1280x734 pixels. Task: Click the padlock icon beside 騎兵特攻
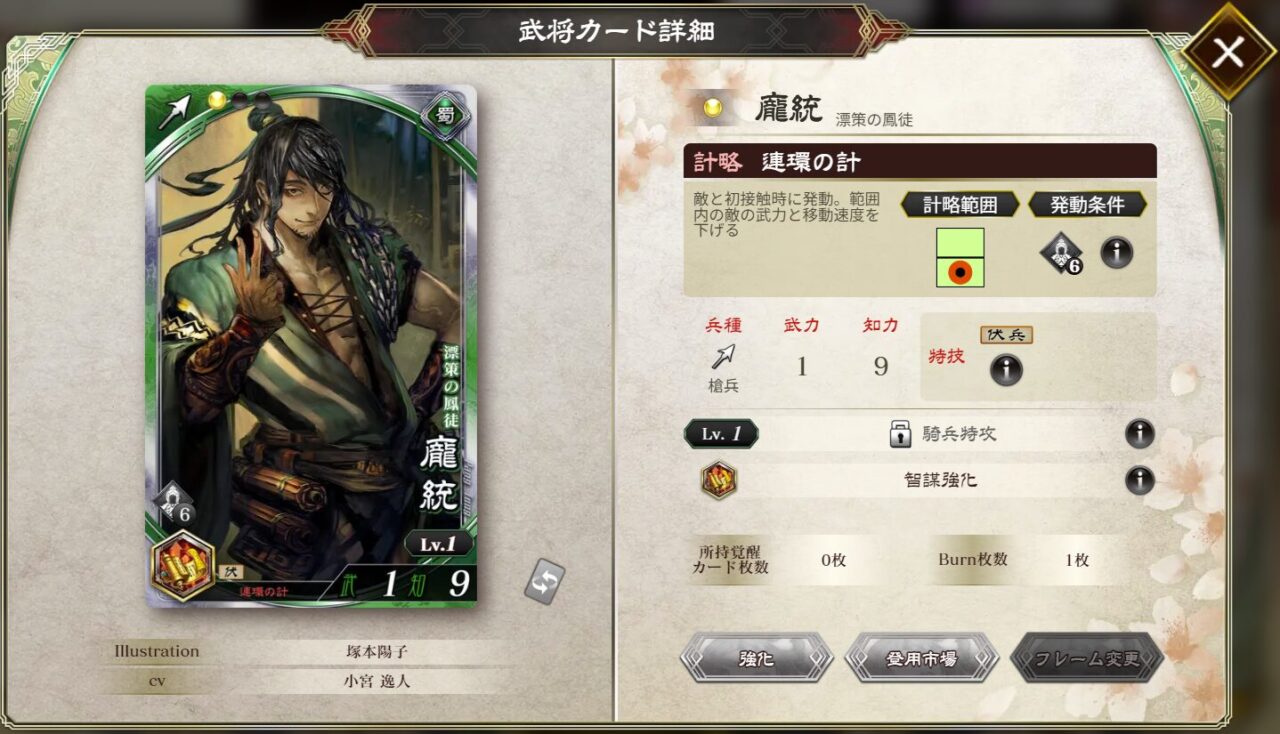point(901,434)
